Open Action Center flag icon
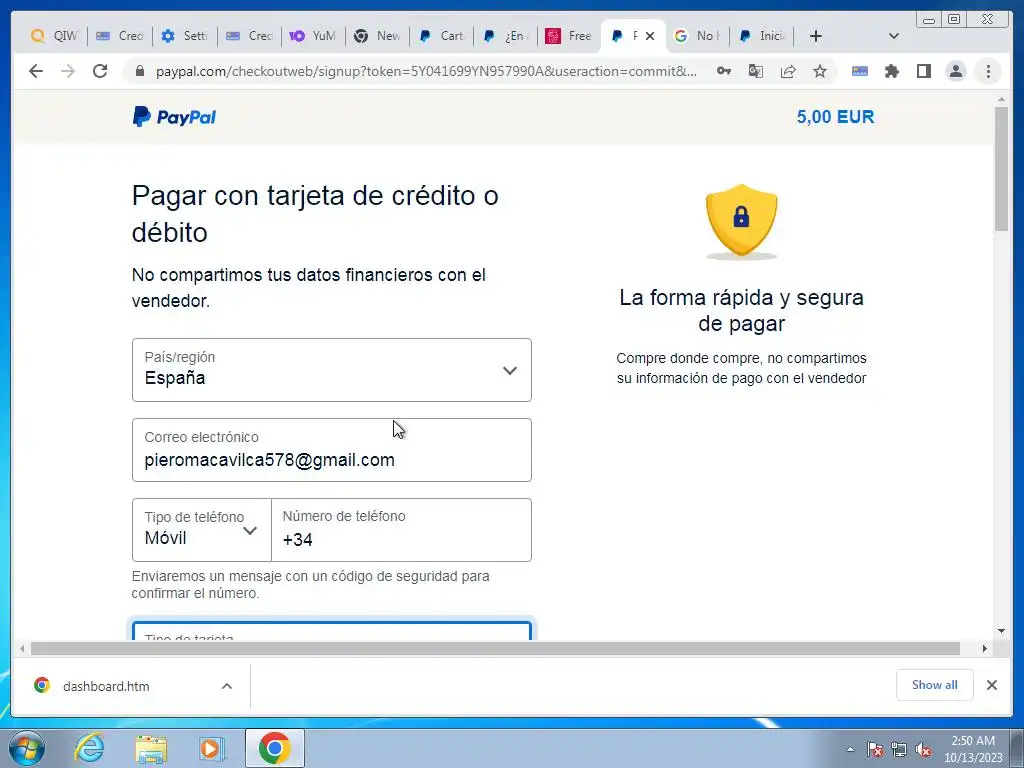The image size is (1024, 768). 875,749
